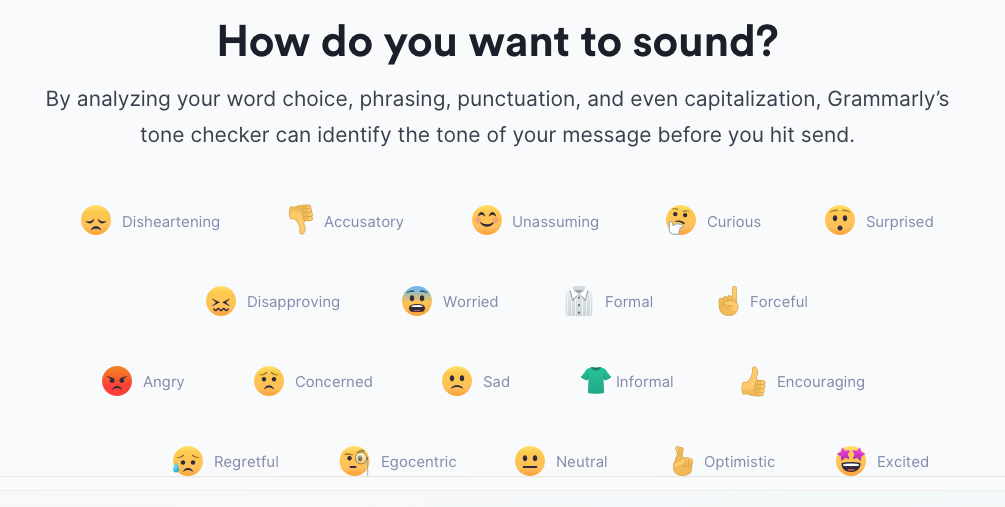
Task: Click the 'How do you want to sound?' heading
Action: (498, 40)
